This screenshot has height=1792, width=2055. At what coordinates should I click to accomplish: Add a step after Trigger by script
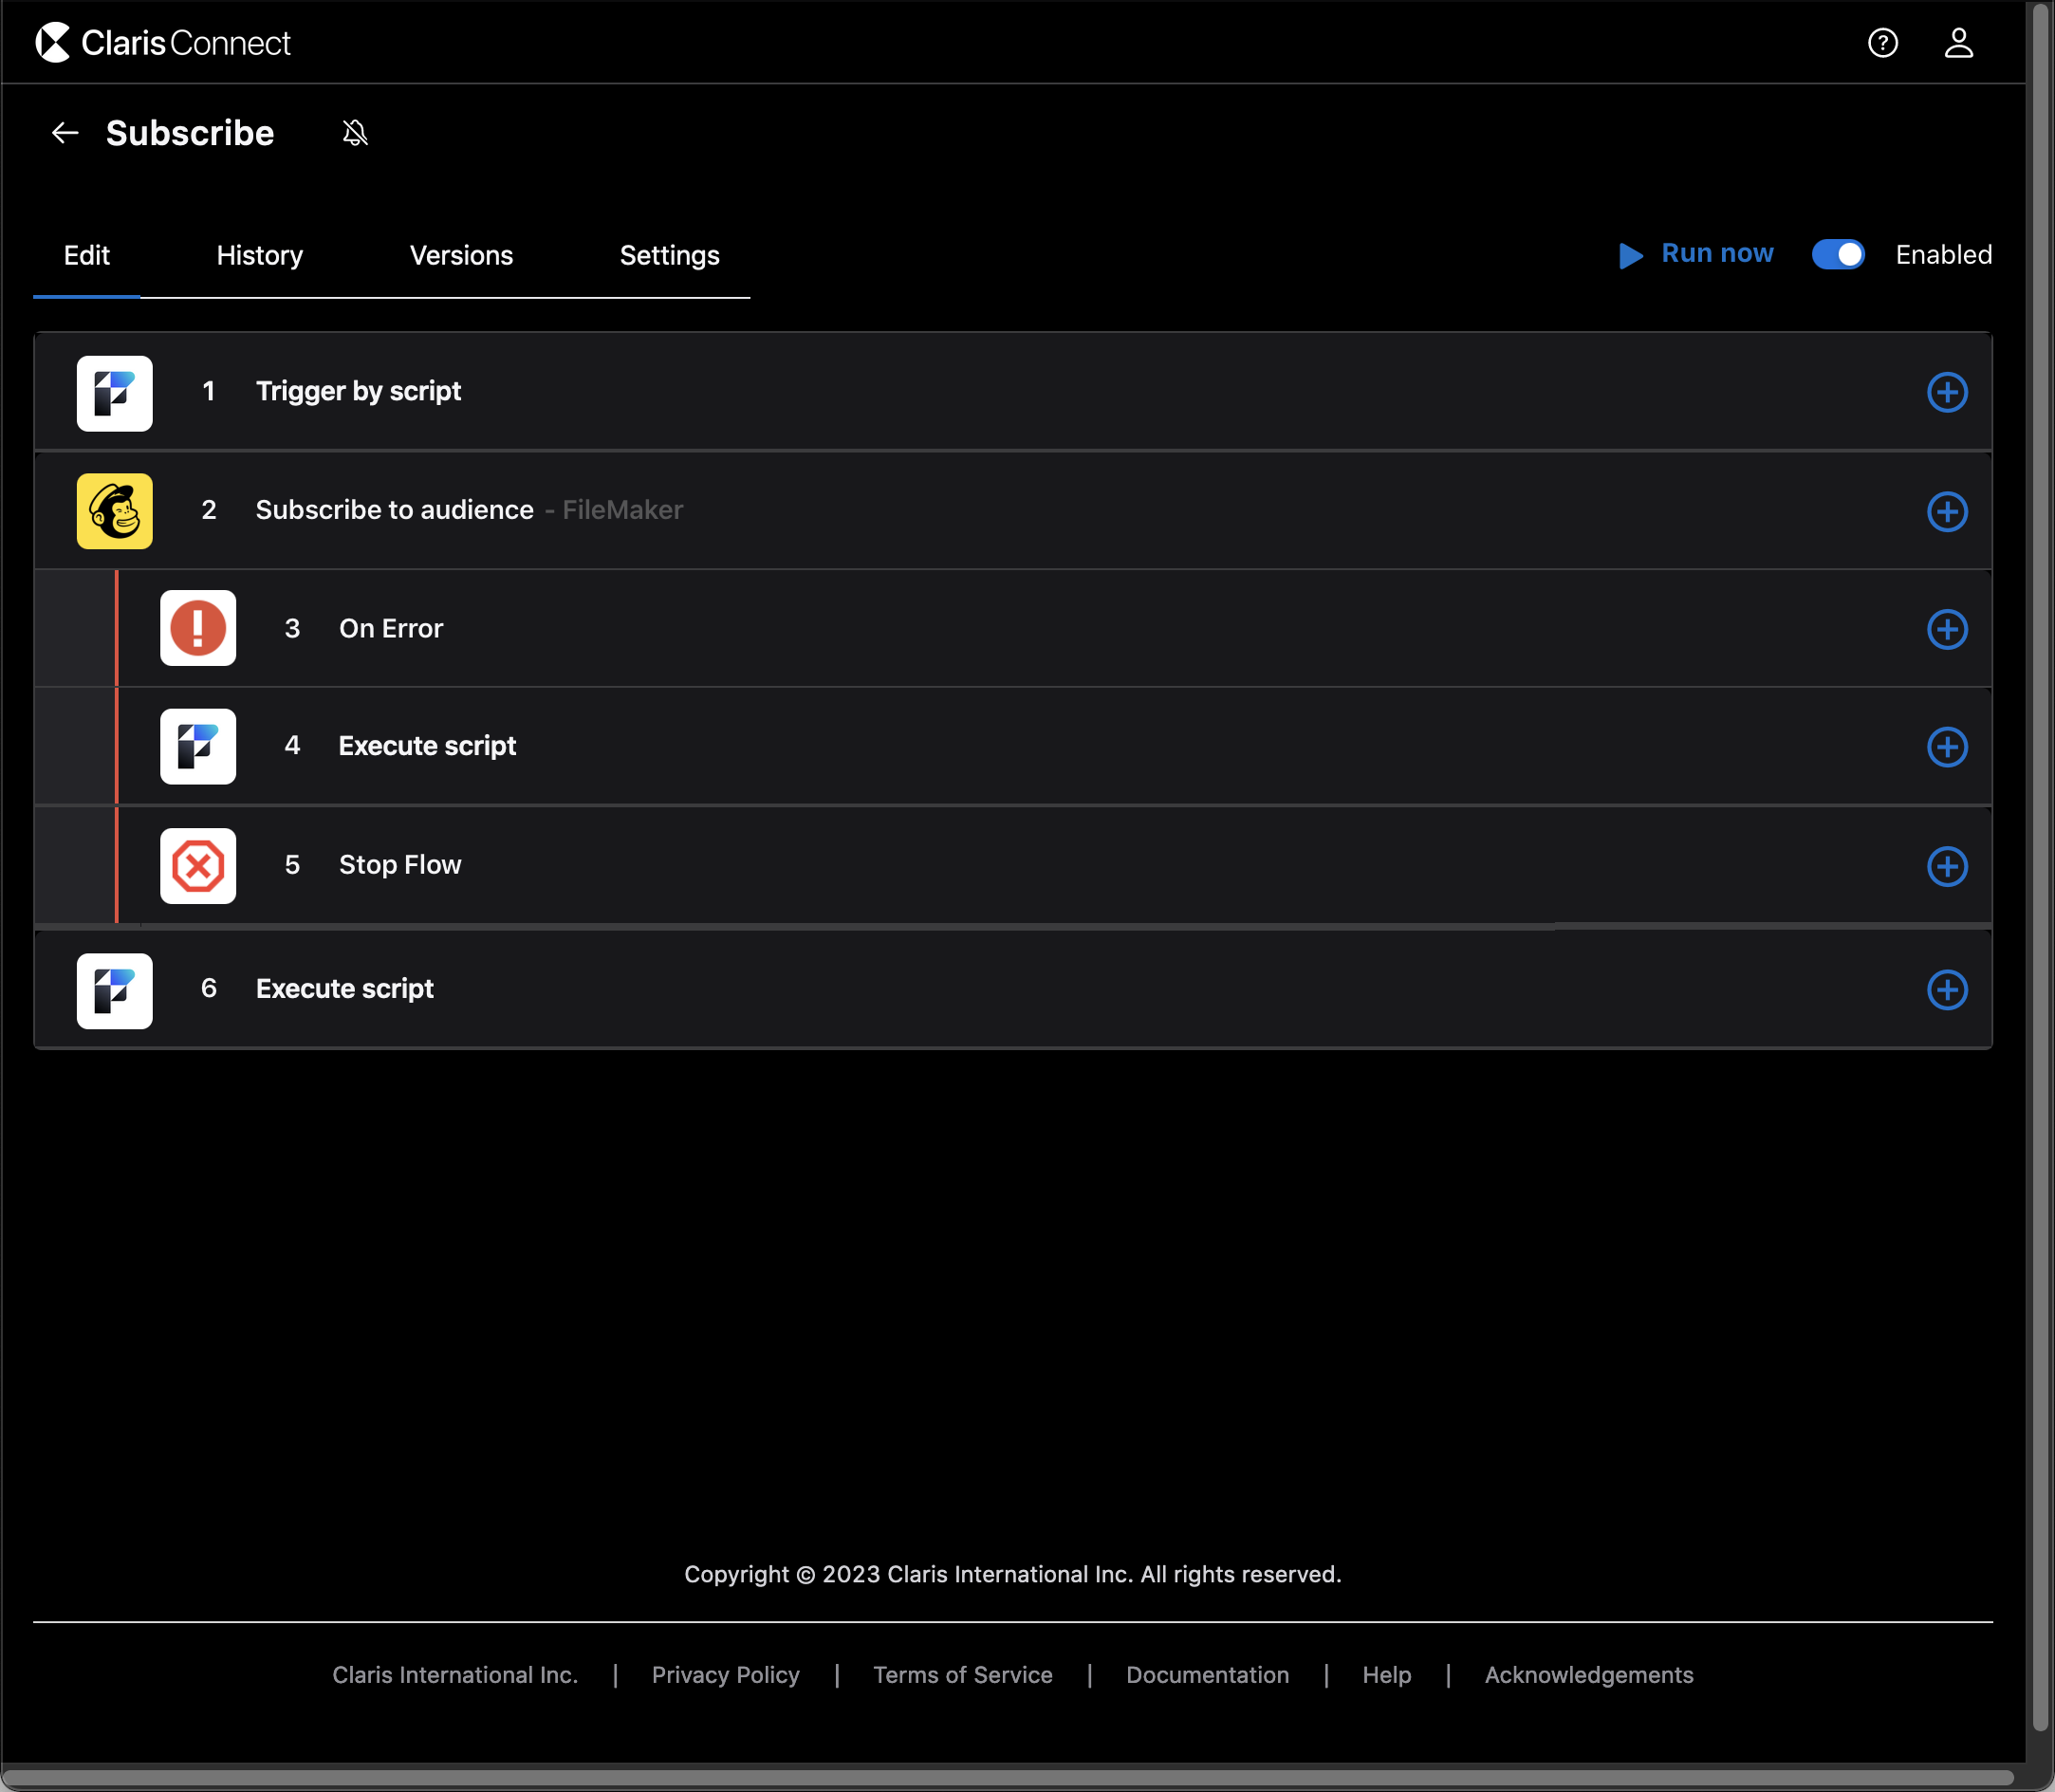(x=1948, y=391)
